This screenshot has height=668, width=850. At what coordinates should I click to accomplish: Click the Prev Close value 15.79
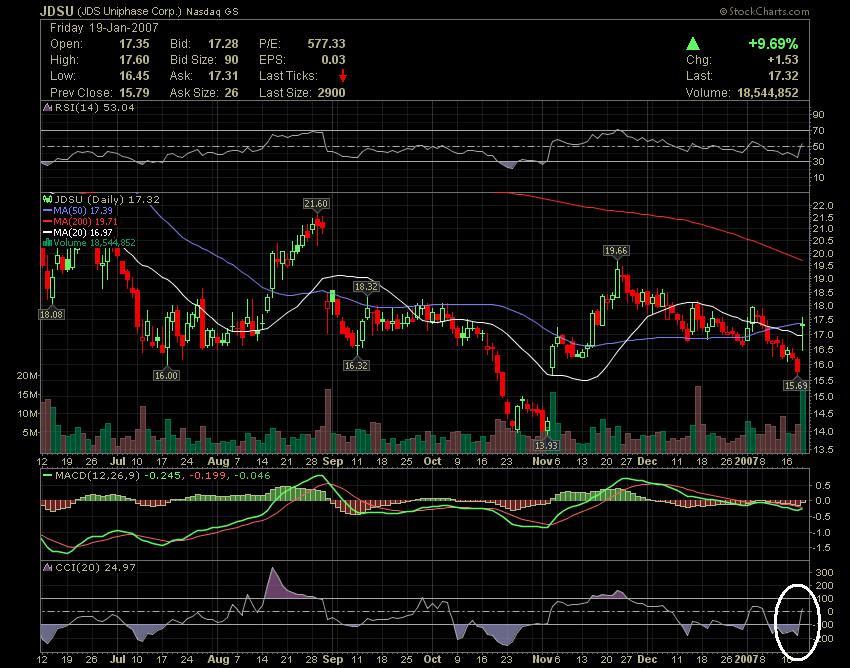tap(134, 92)
